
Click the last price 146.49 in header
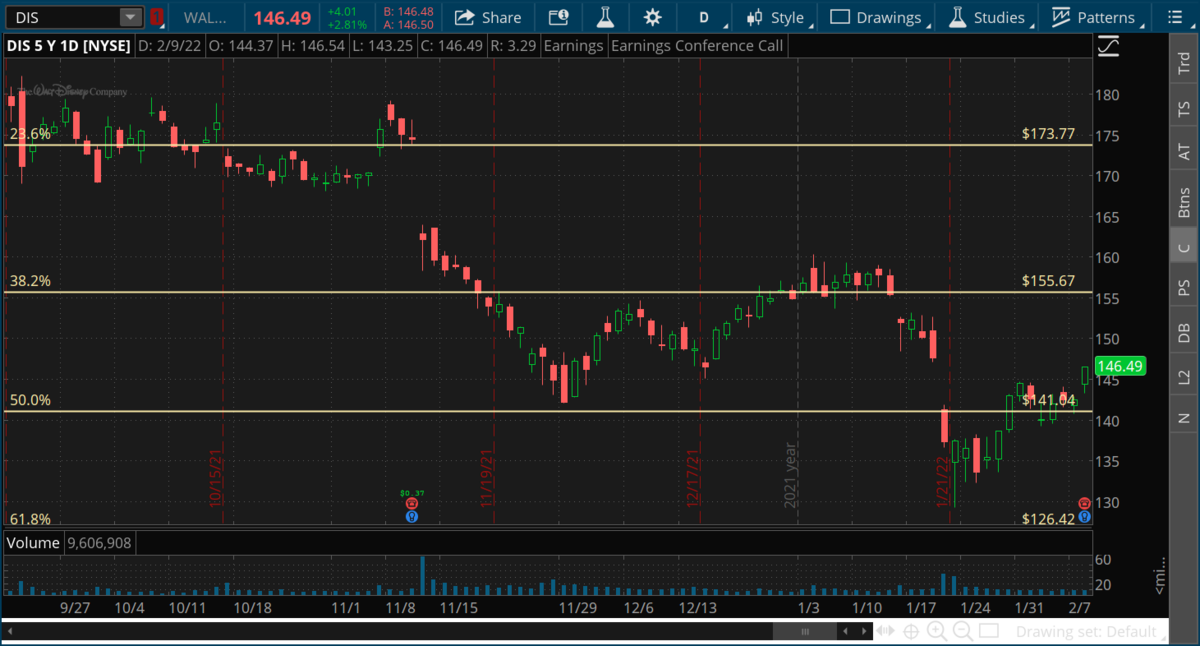(x=284, y=17)
